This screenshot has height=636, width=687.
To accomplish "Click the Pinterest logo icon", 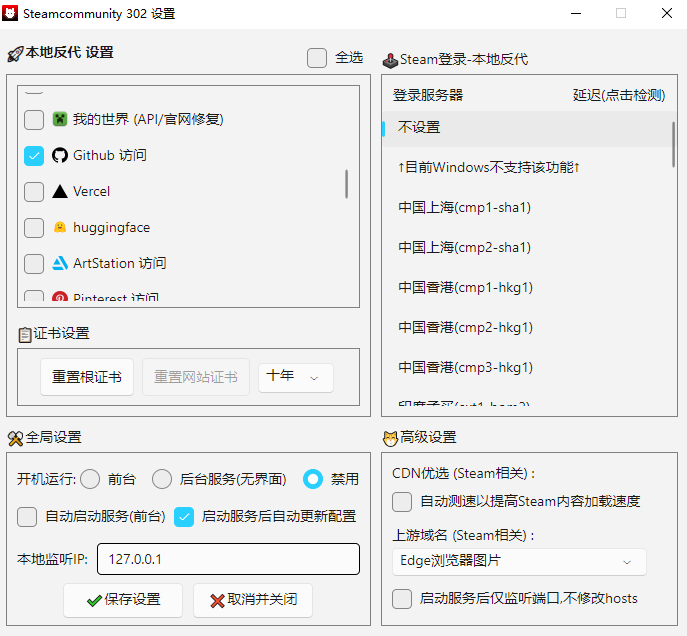I will pyautogui.click(x=60, y=297).
